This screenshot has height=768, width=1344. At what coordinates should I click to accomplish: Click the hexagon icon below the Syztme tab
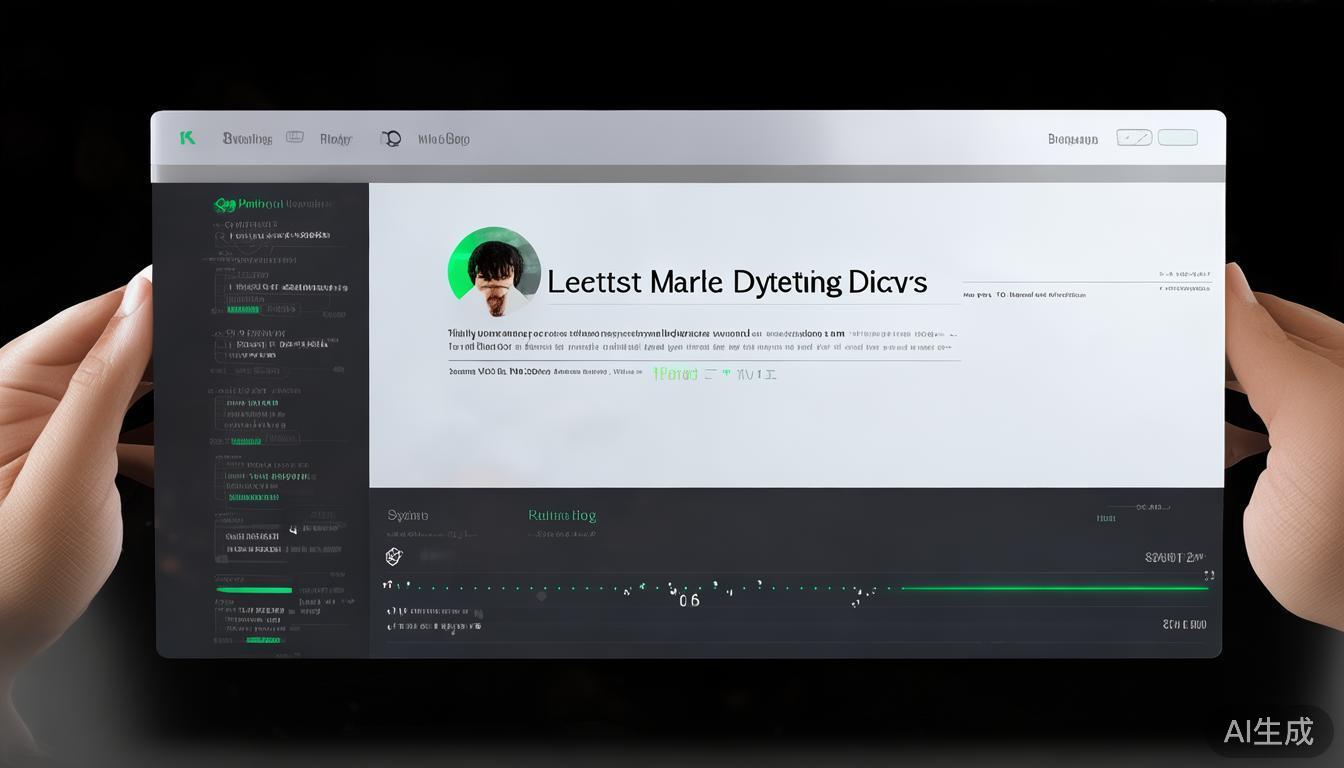tap(394, 556)
